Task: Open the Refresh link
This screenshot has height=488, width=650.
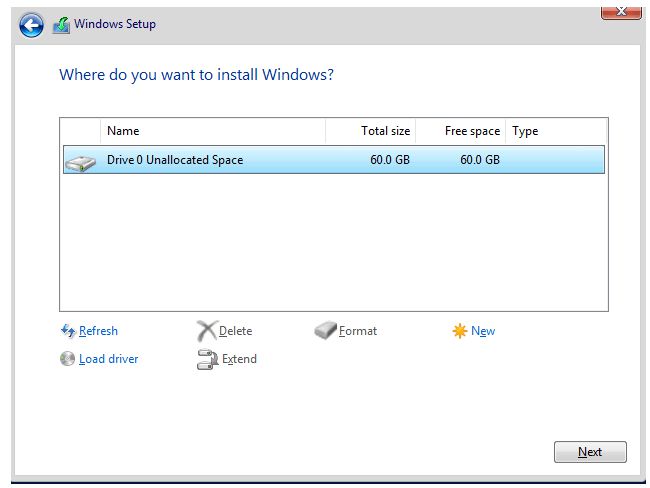Action: (x=98, y=331)
